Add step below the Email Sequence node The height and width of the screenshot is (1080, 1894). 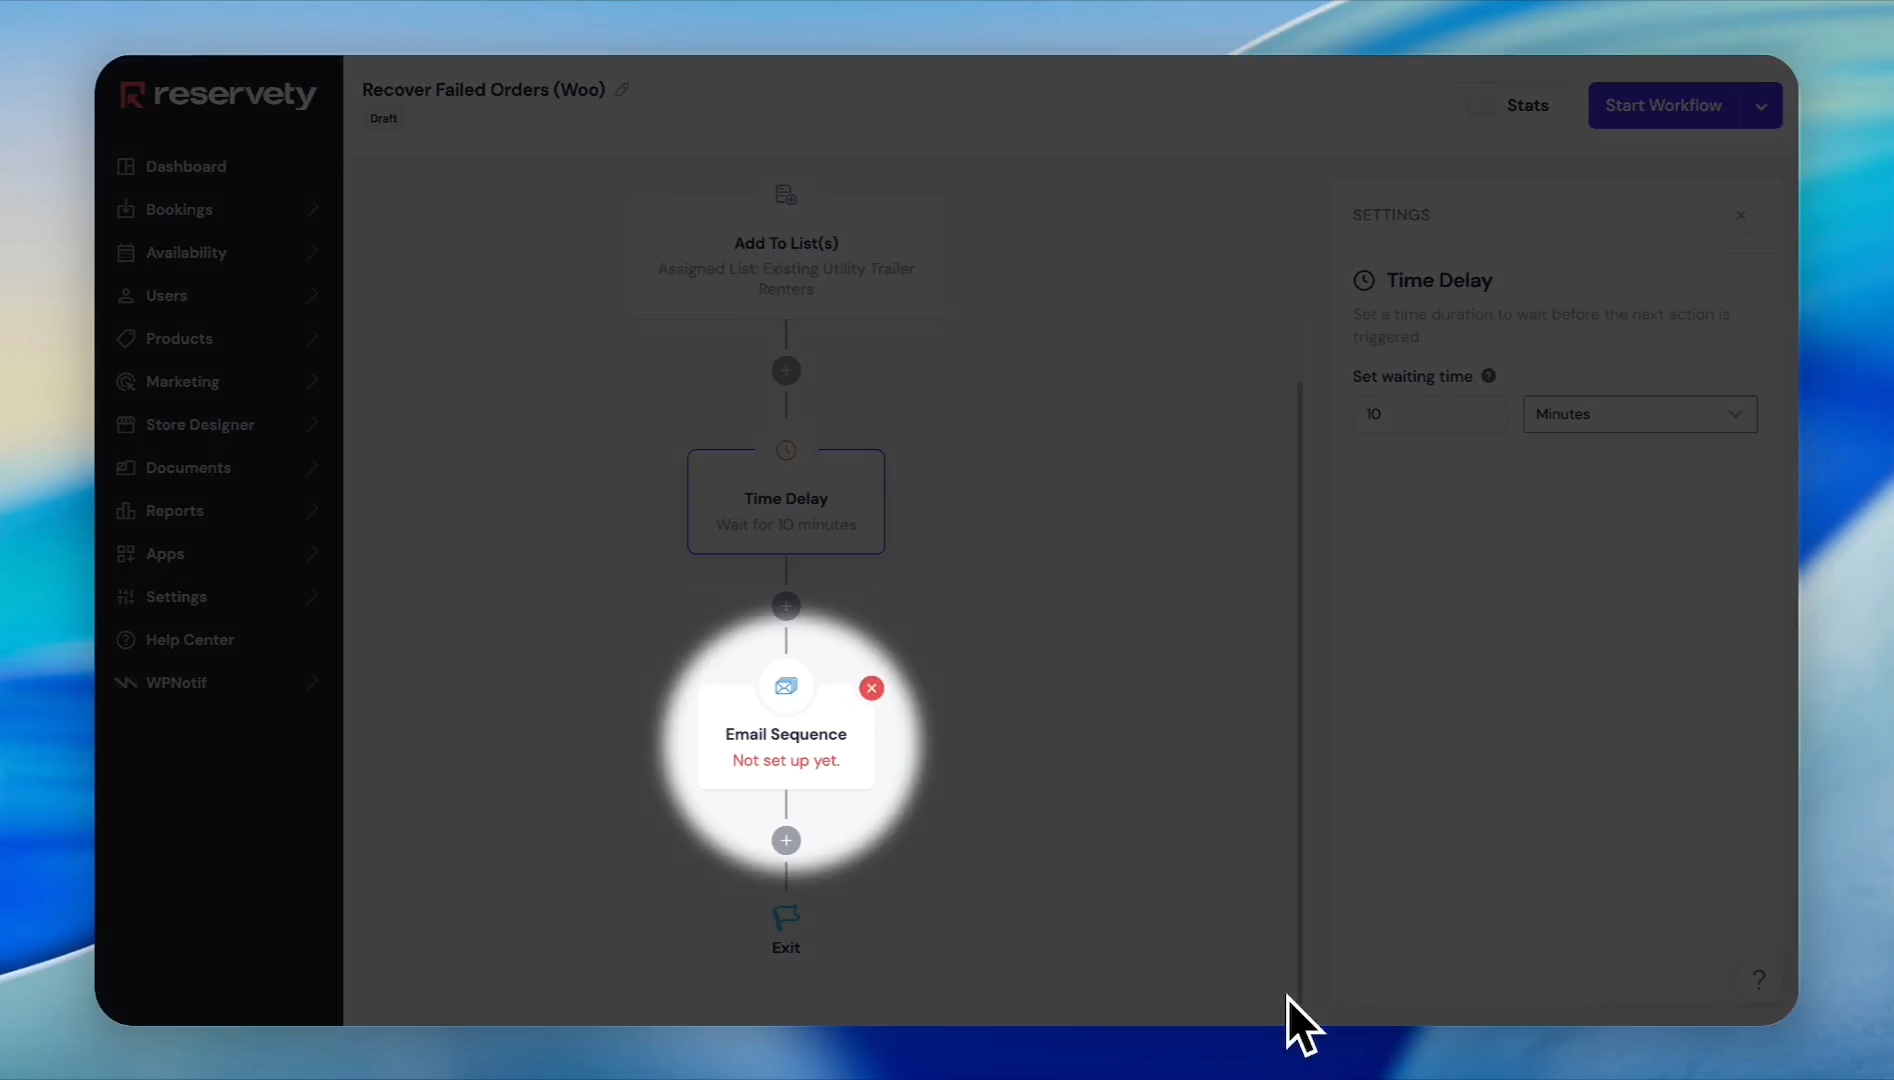point(786,841)
